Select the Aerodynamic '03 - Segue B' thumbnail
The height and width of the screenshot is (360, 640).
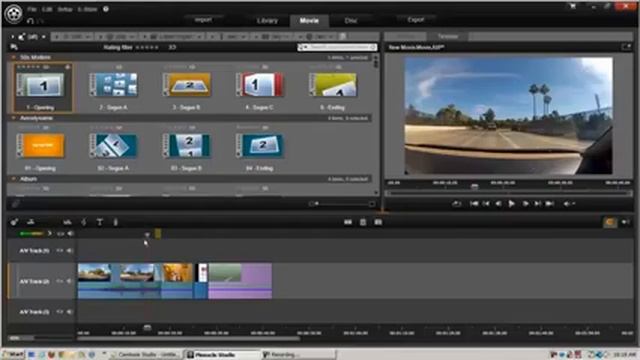[x=187, y=146]
